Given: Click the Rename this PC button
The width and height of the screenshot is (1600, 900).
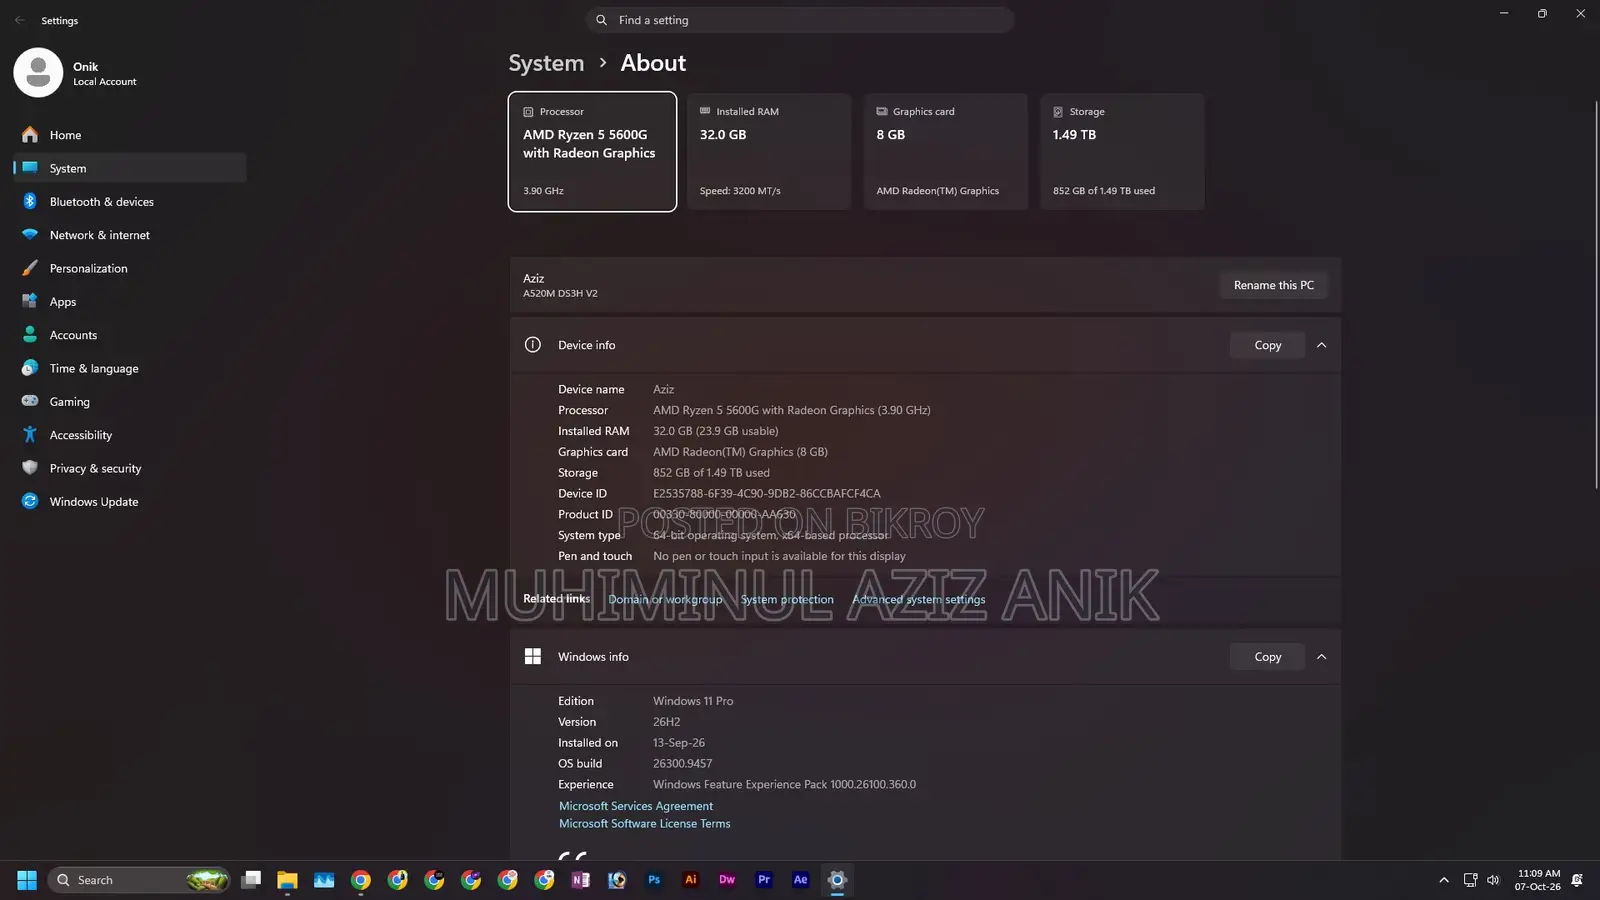Looking at the screenshot, I should coord(1274,285).
